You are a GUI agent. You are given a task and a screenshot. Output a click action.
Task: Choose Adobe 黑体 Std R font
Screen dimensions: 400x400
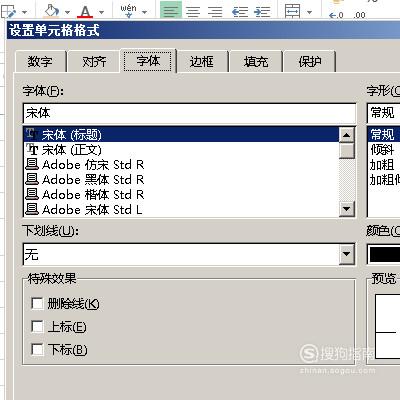click(181, 180)
